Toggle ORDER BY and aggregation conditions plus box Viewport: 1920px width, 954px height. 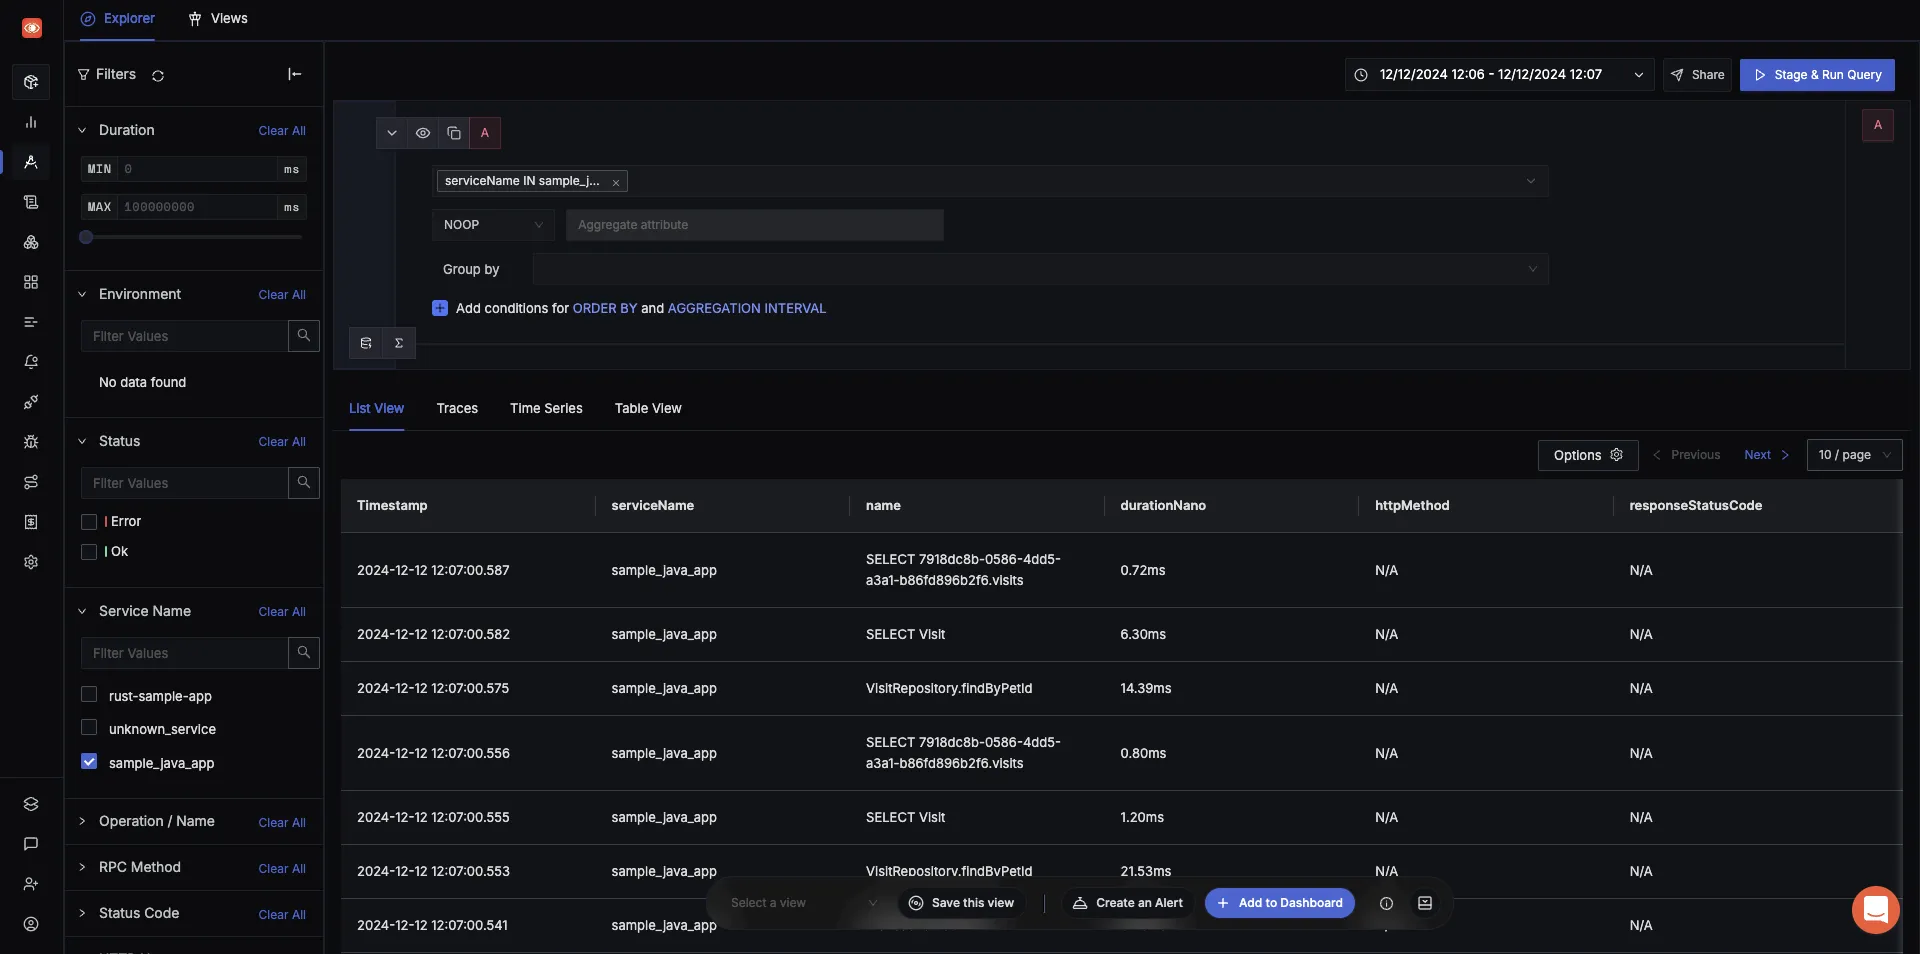click(x=440, y=308)
